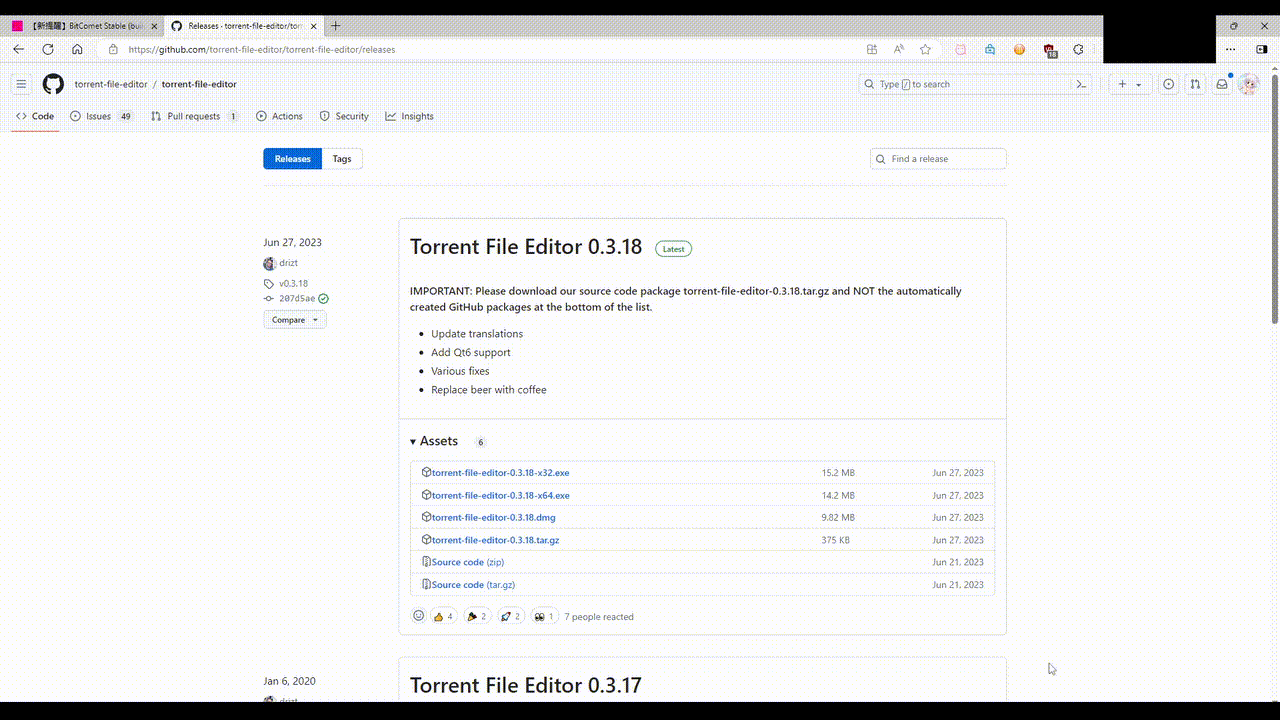This screenshot has height=720, width=1280.
Task: Select the Releases button
Action: pyautogui.click(x=293, y=159)
